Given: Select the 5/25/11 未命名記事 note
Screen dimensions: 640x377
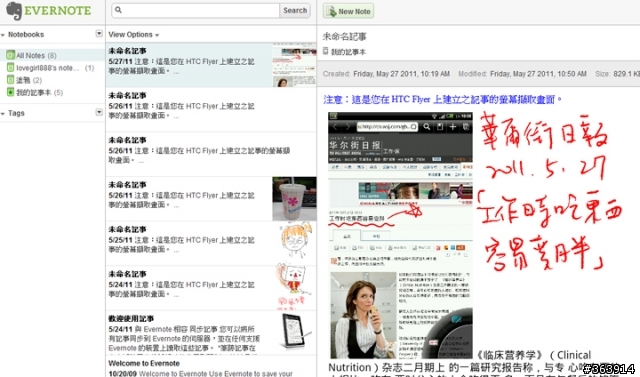Looking at the screenshot, I should pos(211,243).
